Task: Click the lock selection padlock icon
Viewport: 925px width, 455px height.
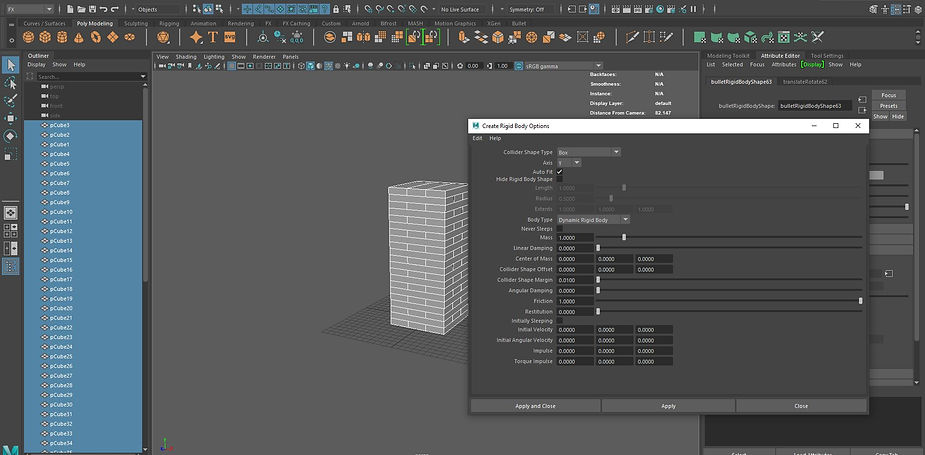Action: tap(336, 9)
